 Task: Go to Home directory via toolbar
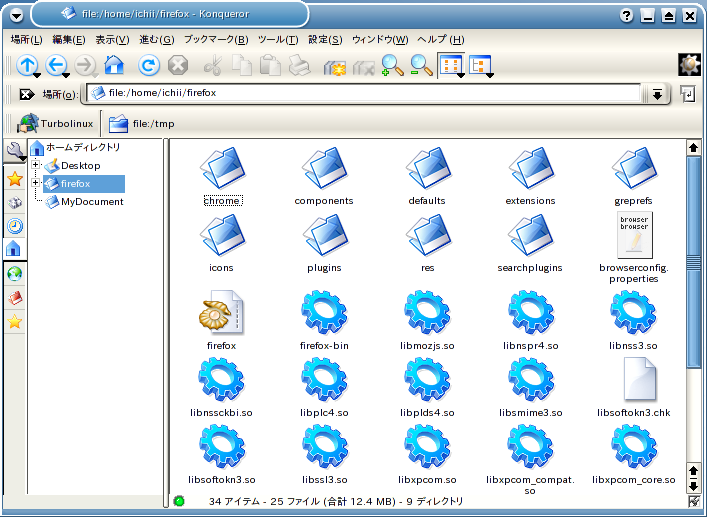pos(114,65)
